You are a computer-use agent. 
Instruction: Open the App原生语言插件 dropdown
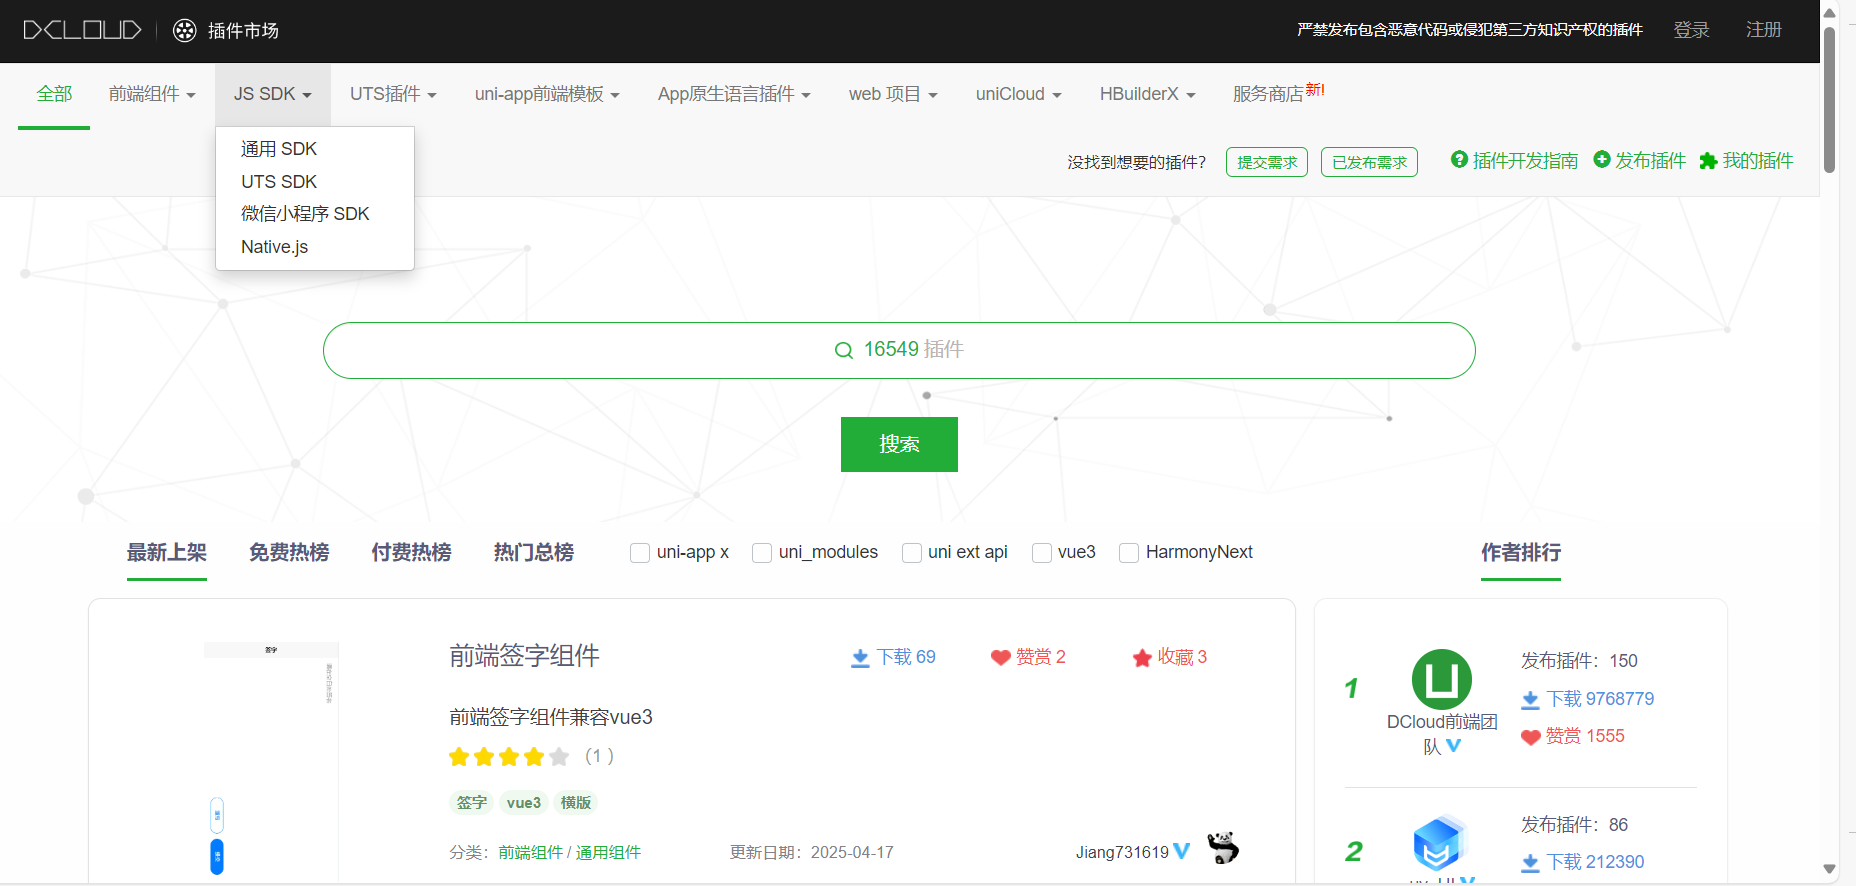[734, 94]
